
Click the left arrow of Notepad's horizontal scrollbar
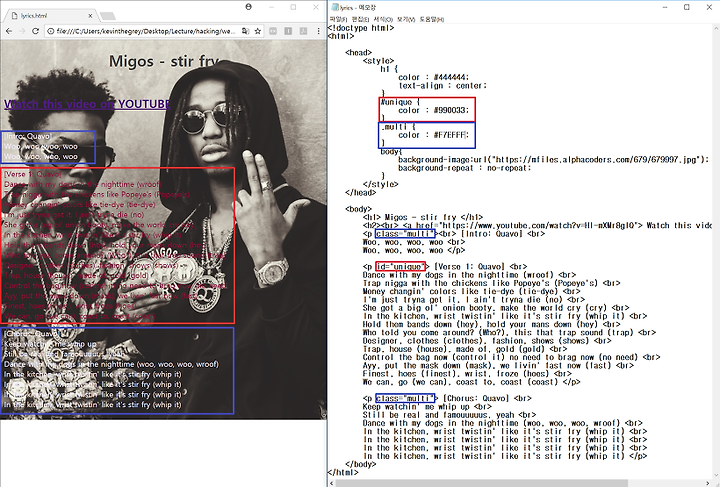[x=331, y=483]
